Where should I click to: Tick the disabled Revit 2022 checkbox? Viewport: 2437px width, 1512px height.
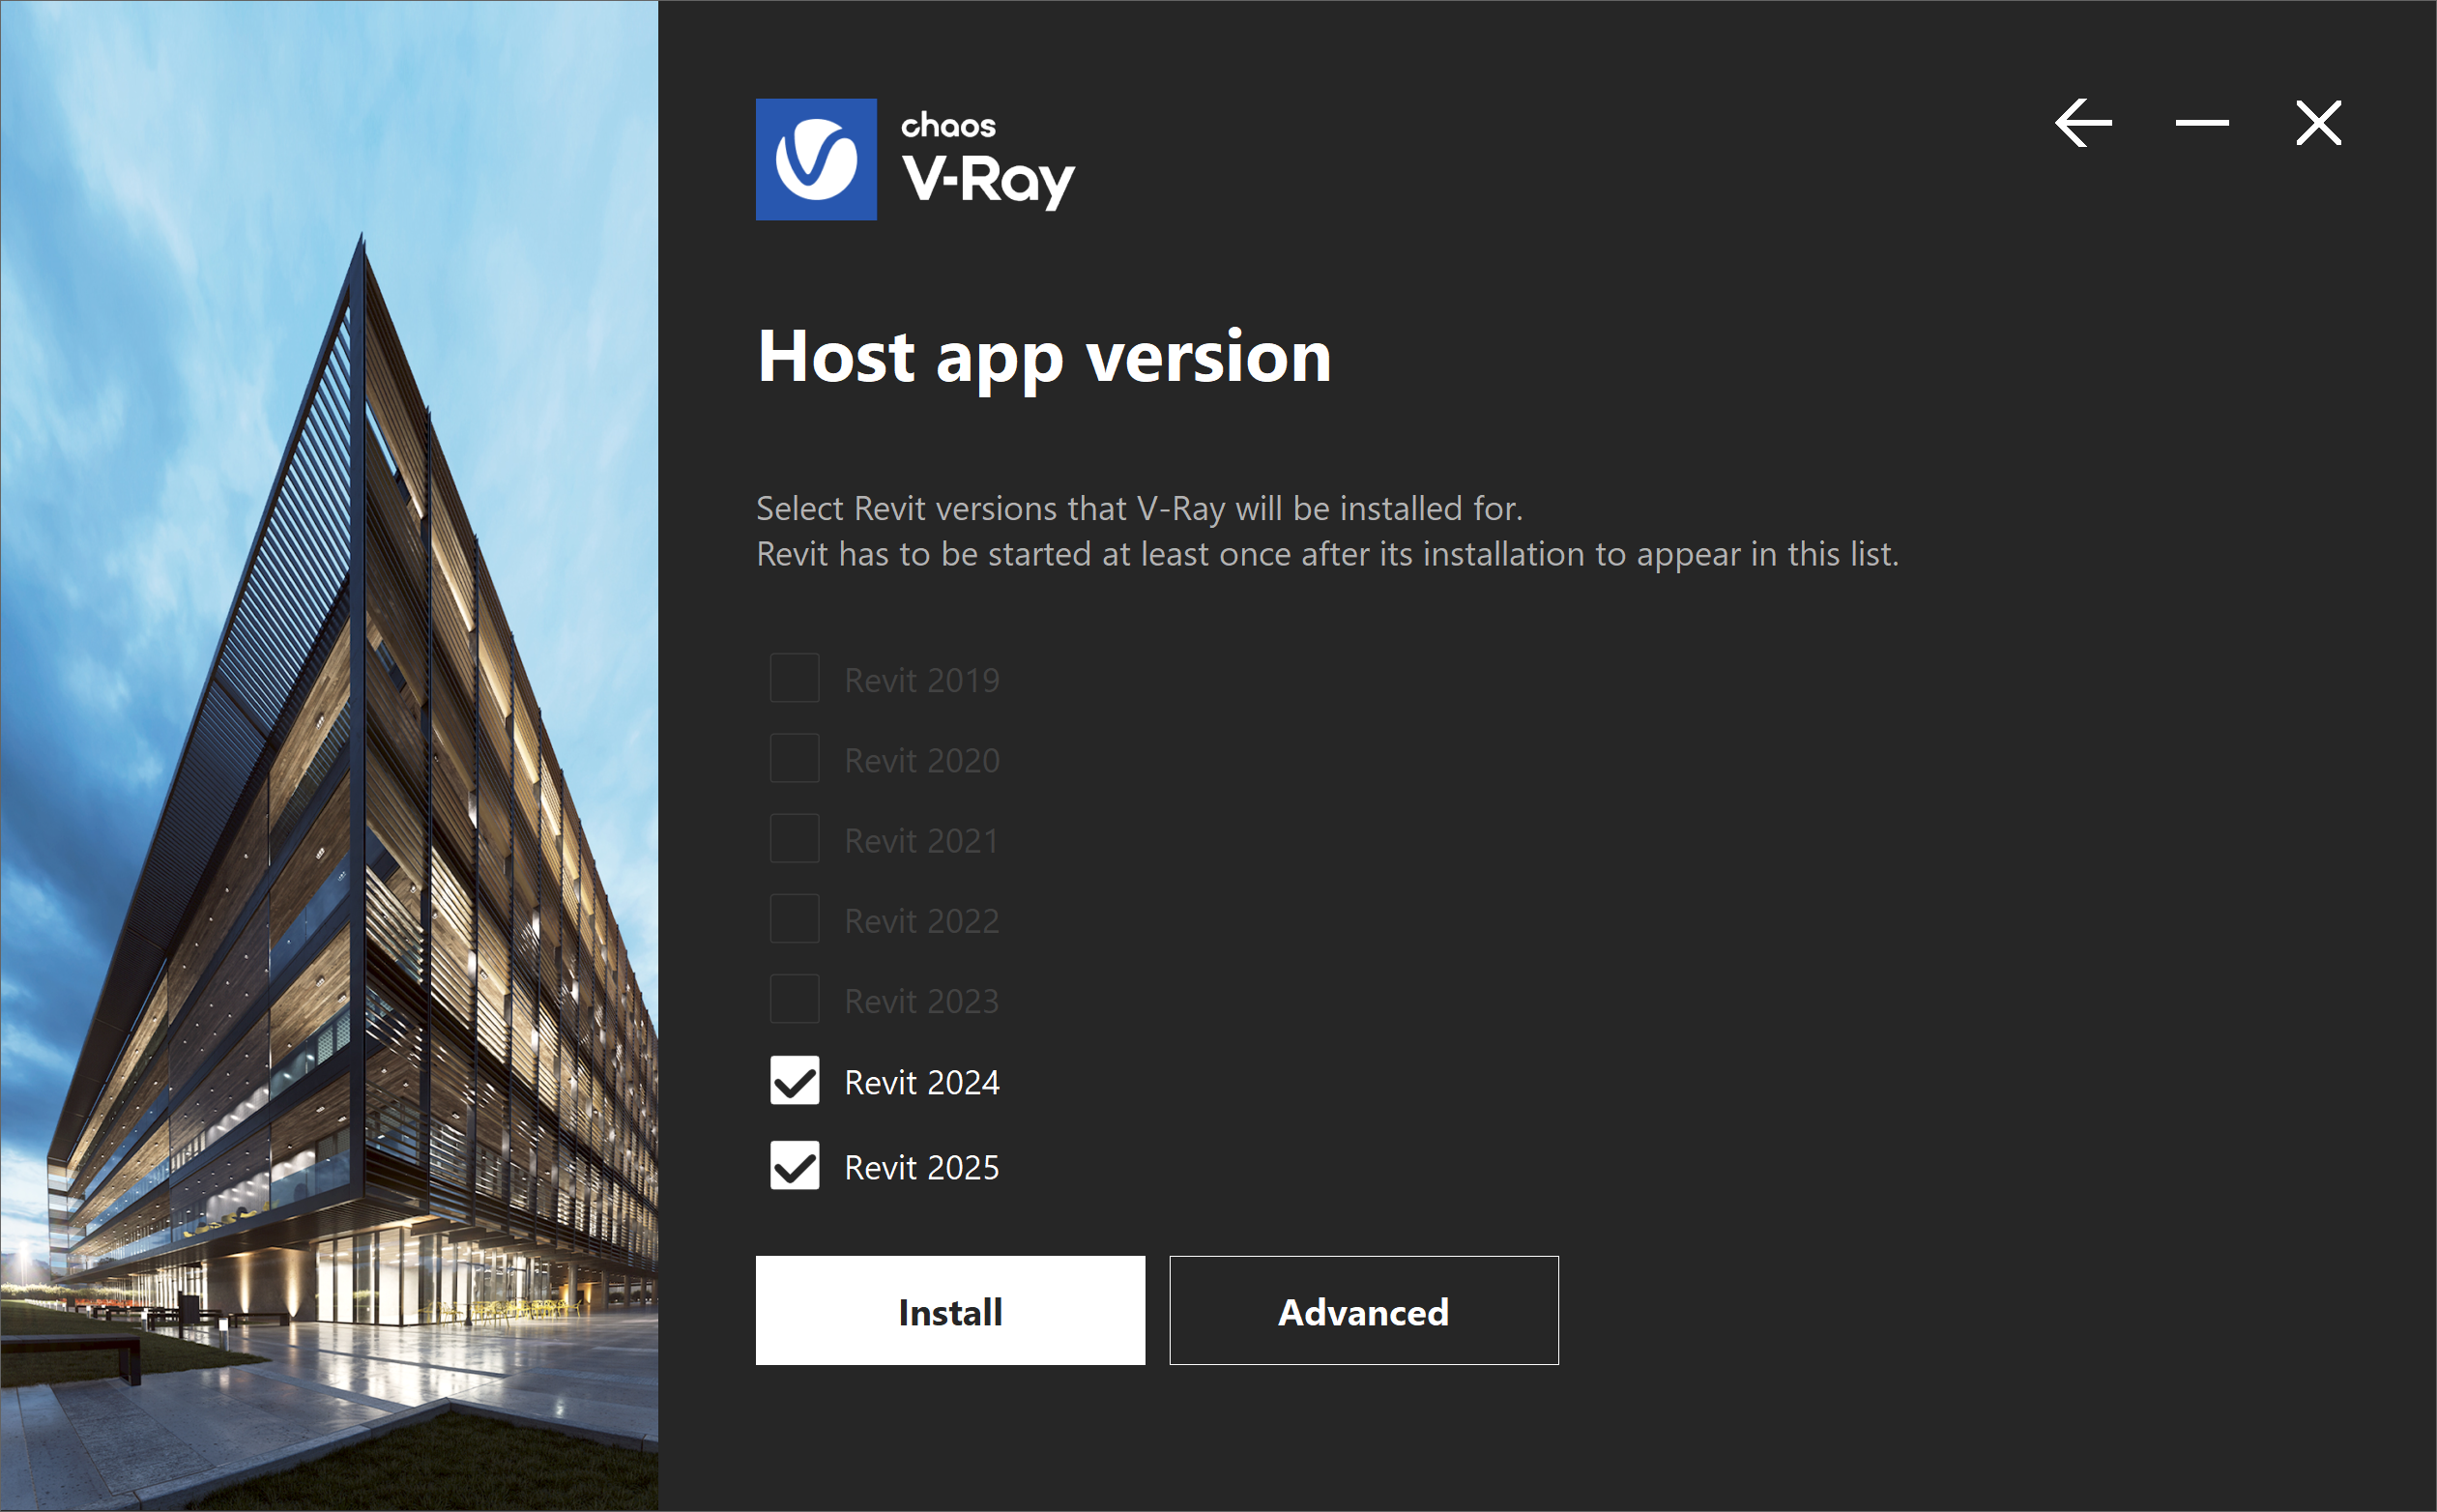point(795,919)
